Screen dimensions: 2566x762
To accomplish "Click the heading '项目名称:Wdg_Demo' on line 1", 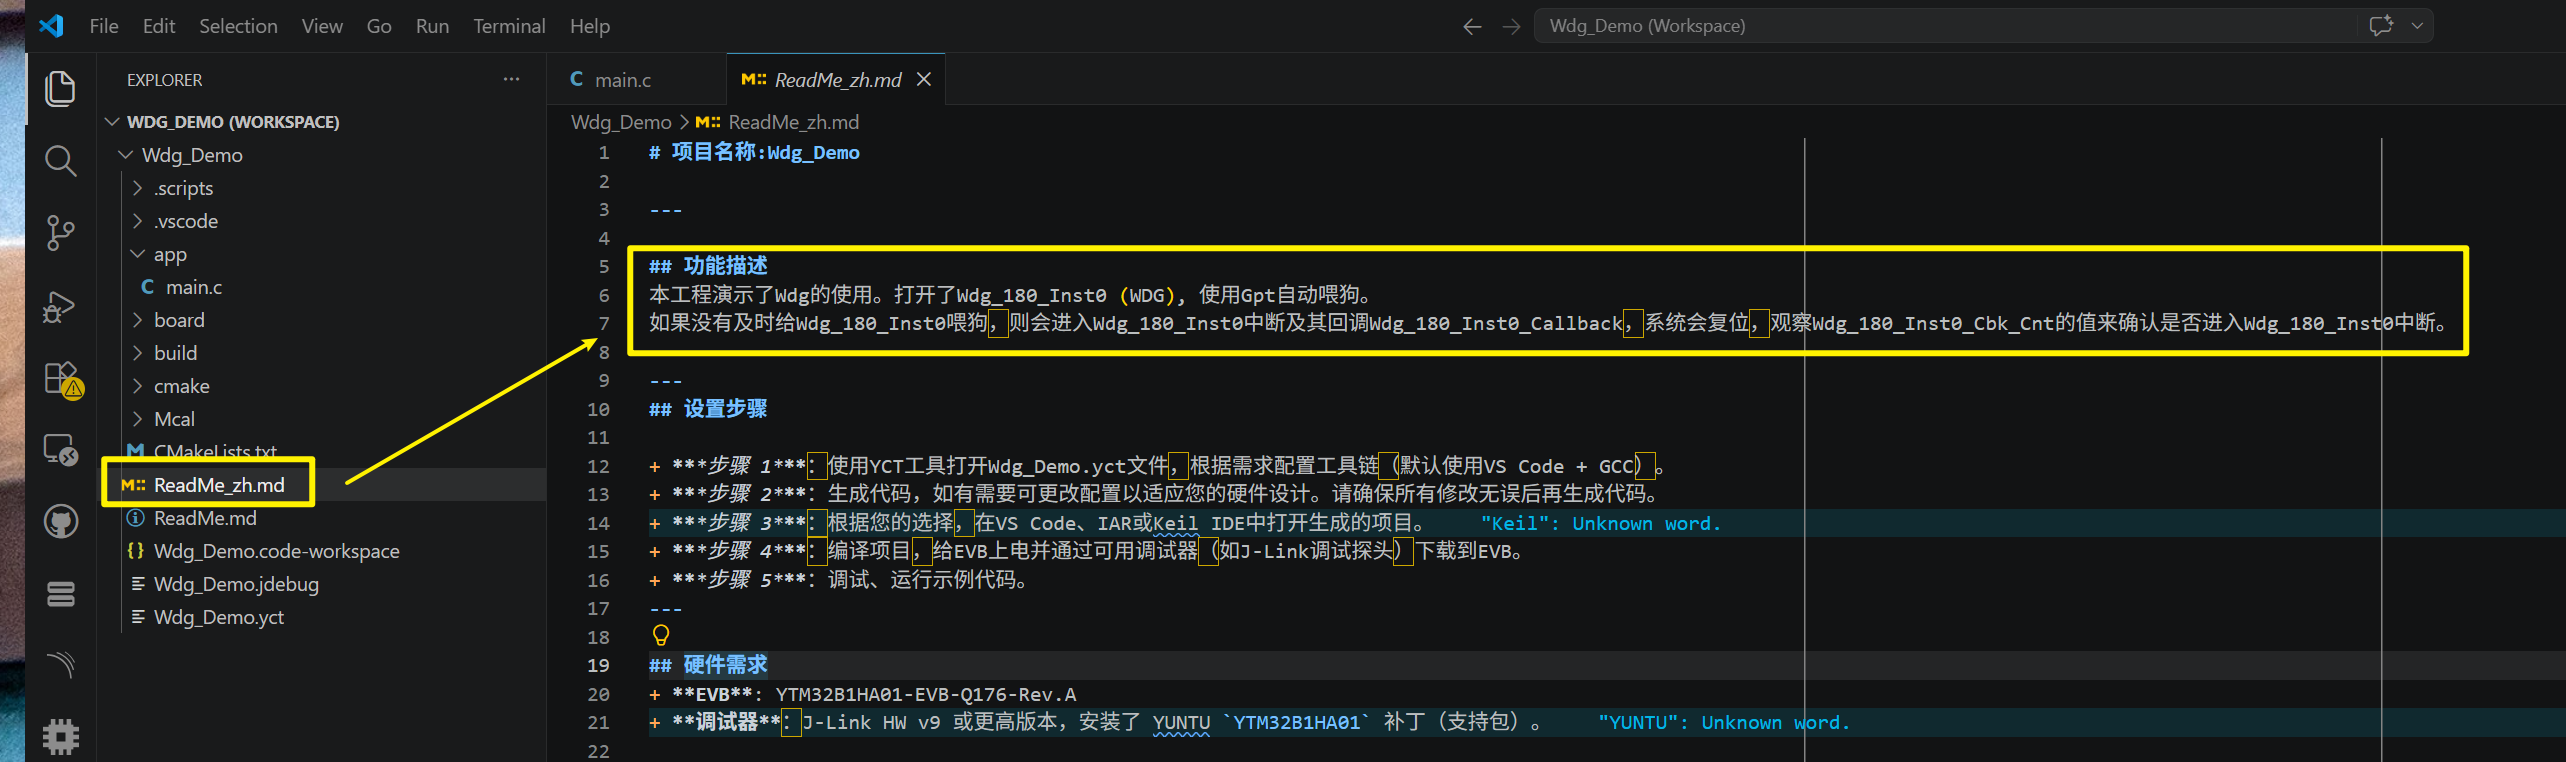I will (765, 152).
